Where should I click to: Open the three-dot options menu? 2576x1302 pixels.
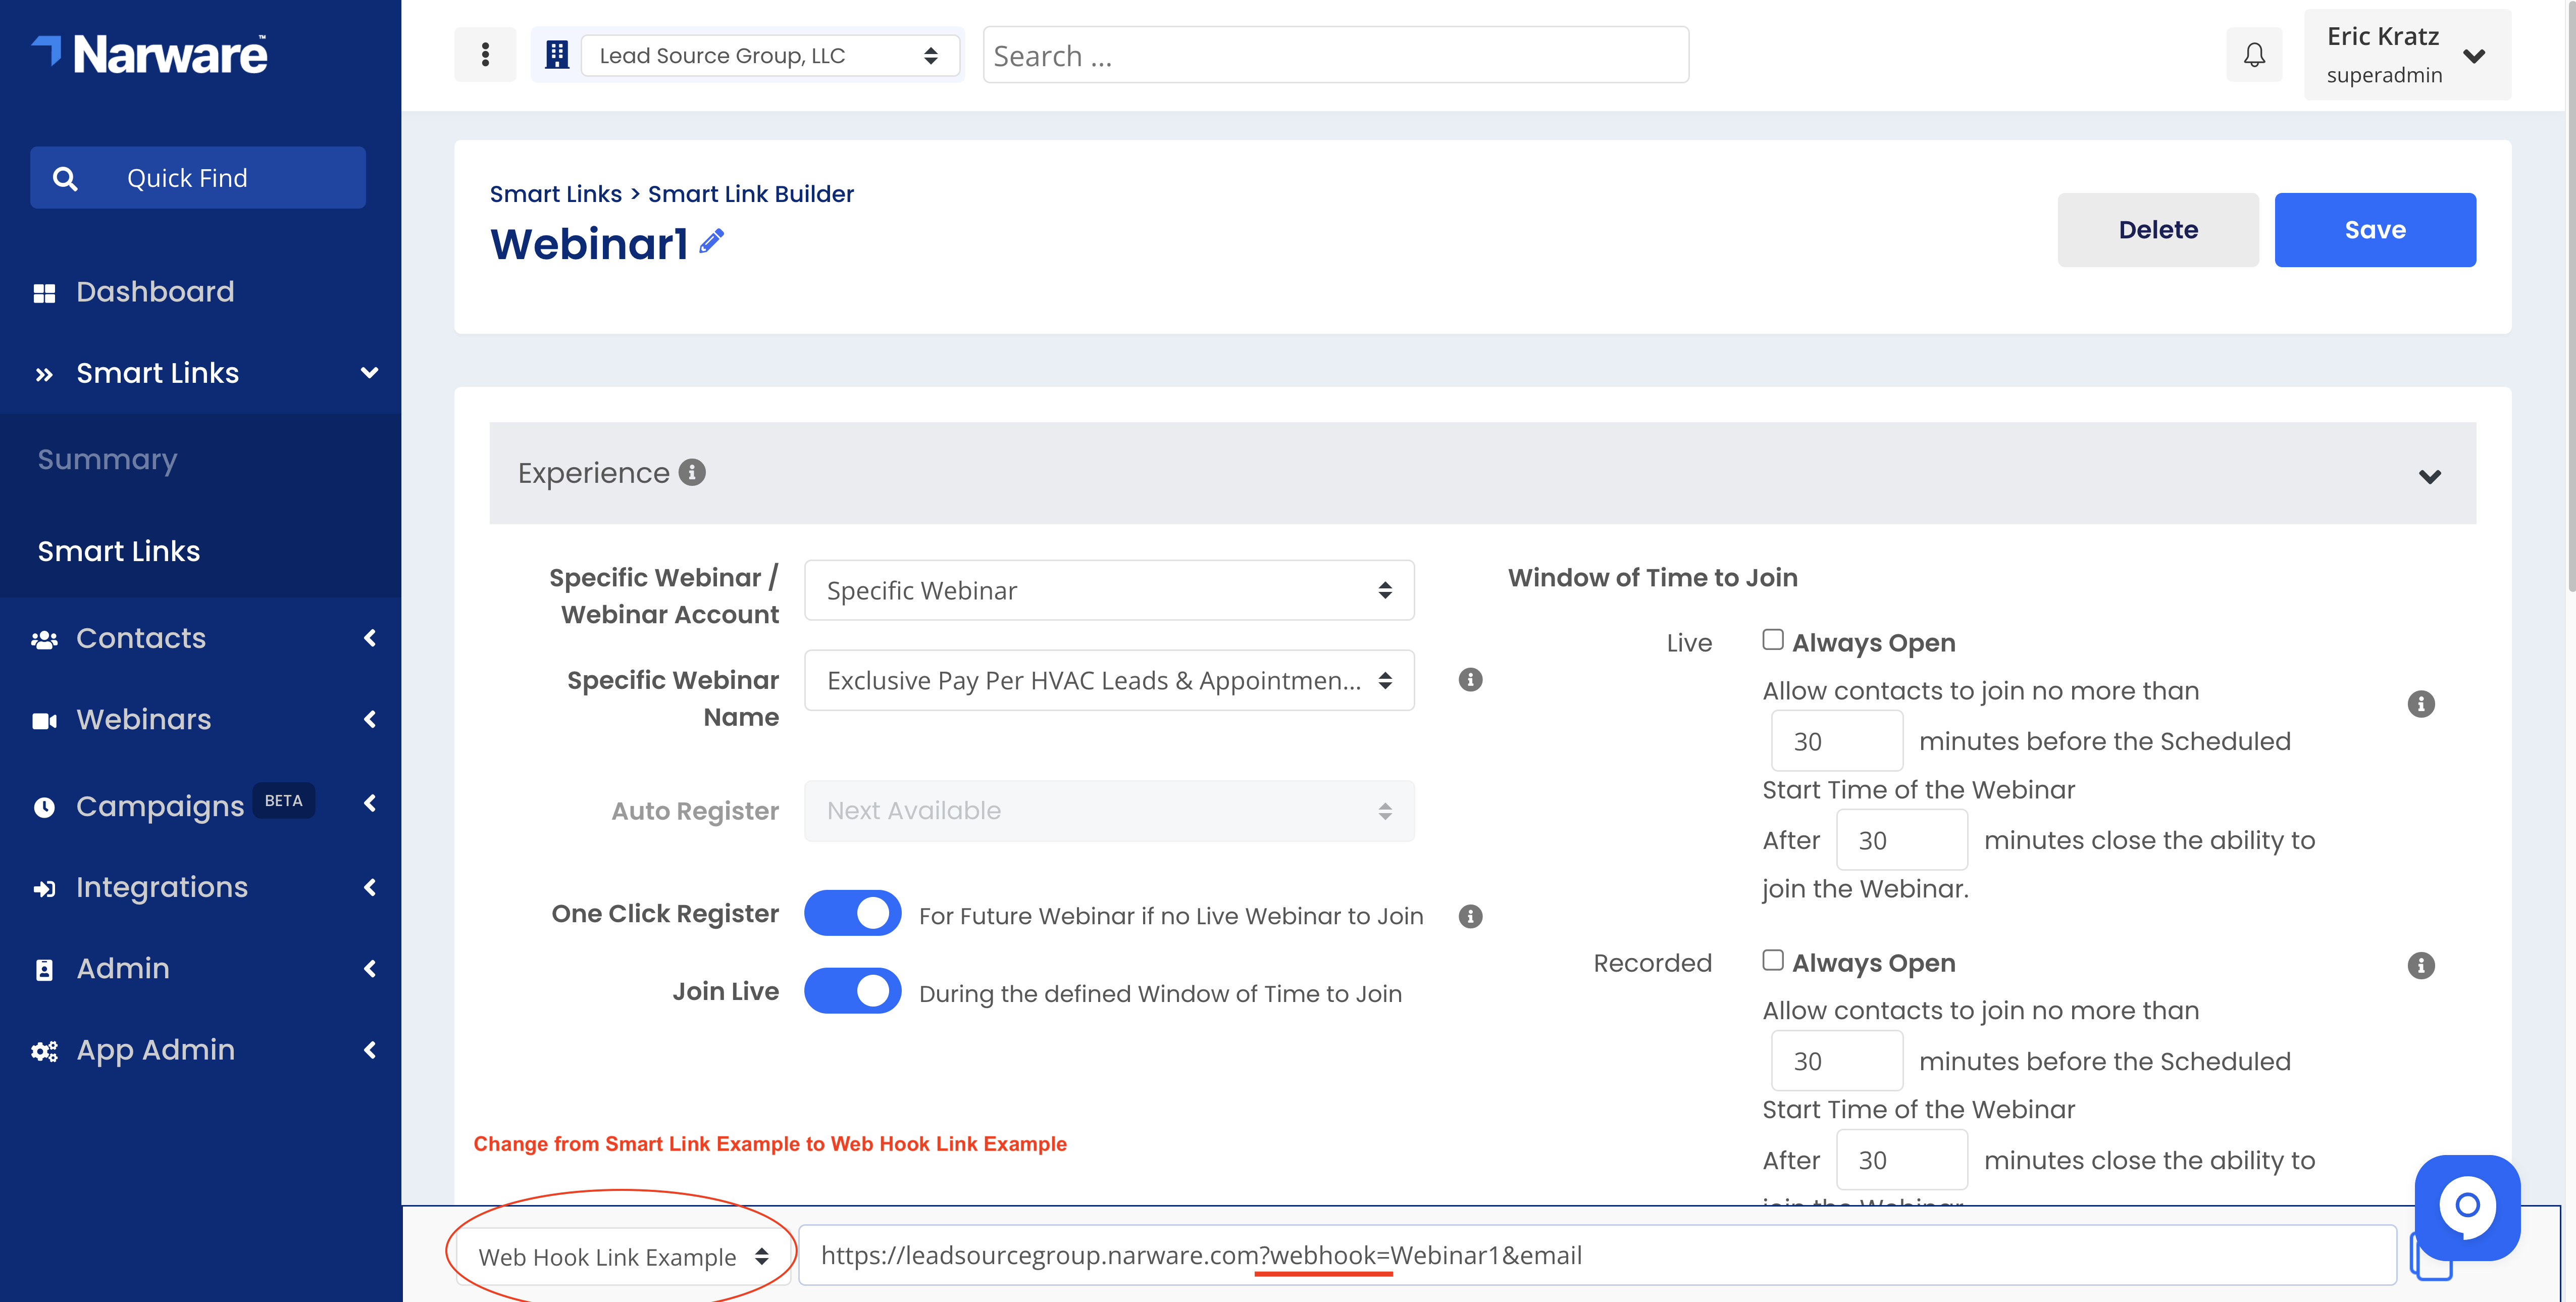485,54
